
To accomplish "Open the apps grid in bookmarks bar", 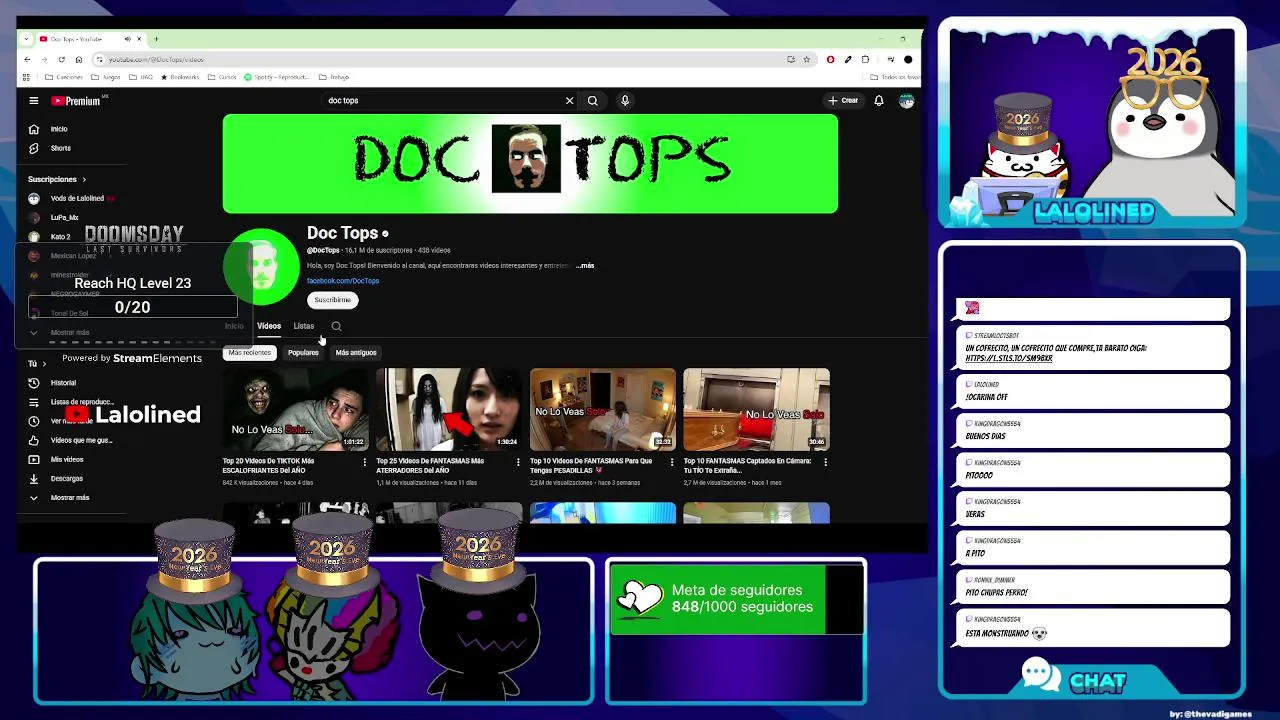I will pyautogui.click(x=27, y=77).
